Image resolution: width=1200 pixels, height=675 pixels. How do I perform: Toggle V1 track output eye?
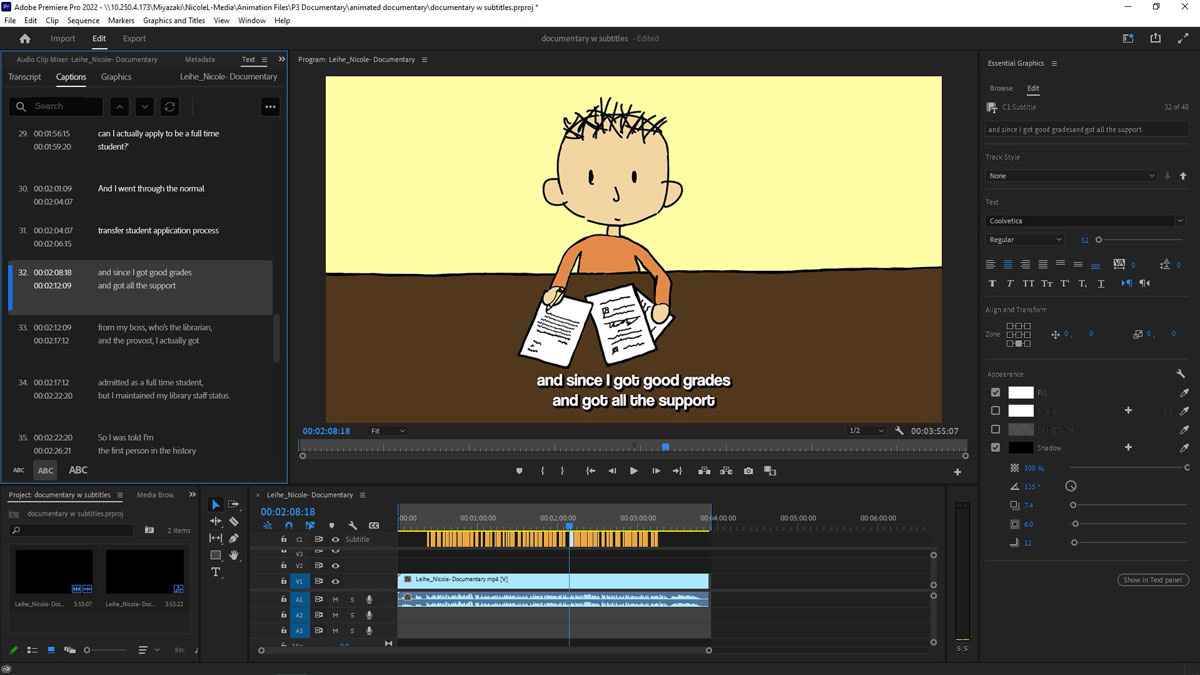(x=335, y=581)
